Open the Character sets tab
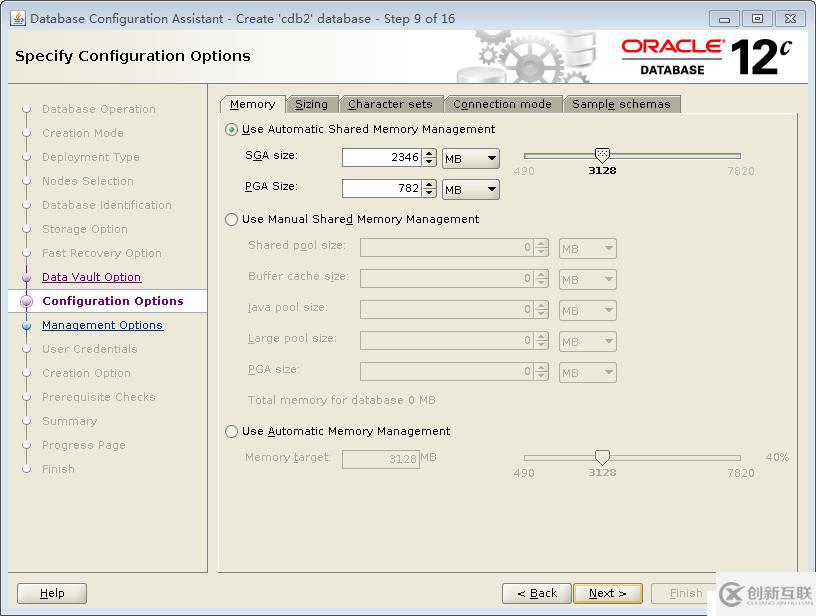Image resolution: width=816 pixels, height=616 pixels. (390, 105)
